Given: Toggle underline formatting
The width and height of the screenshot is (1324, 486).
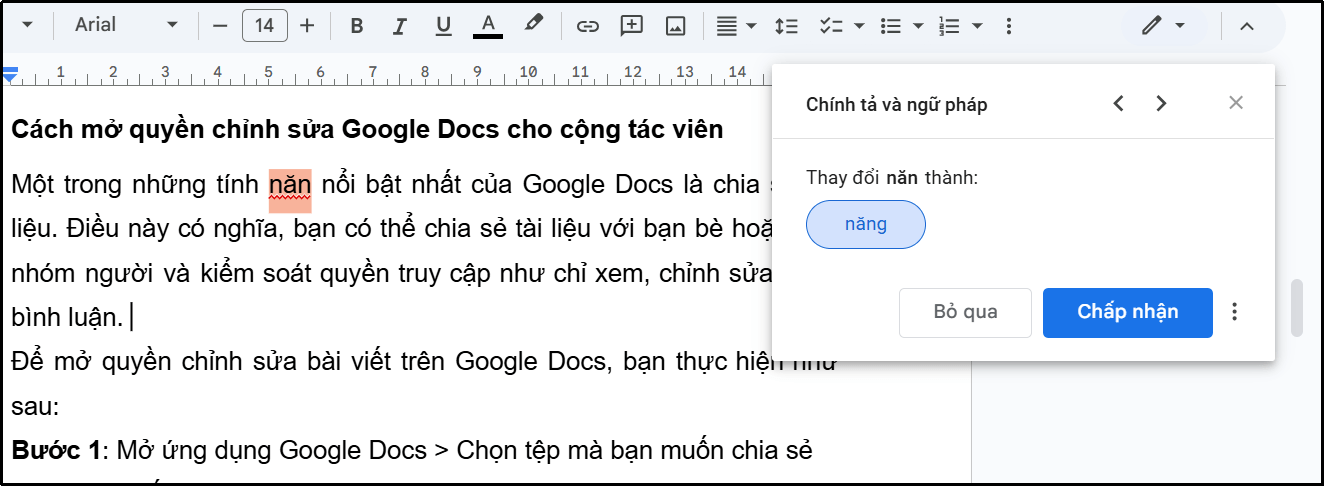Looking at the screenshot, I should click(x=444, y=26).
